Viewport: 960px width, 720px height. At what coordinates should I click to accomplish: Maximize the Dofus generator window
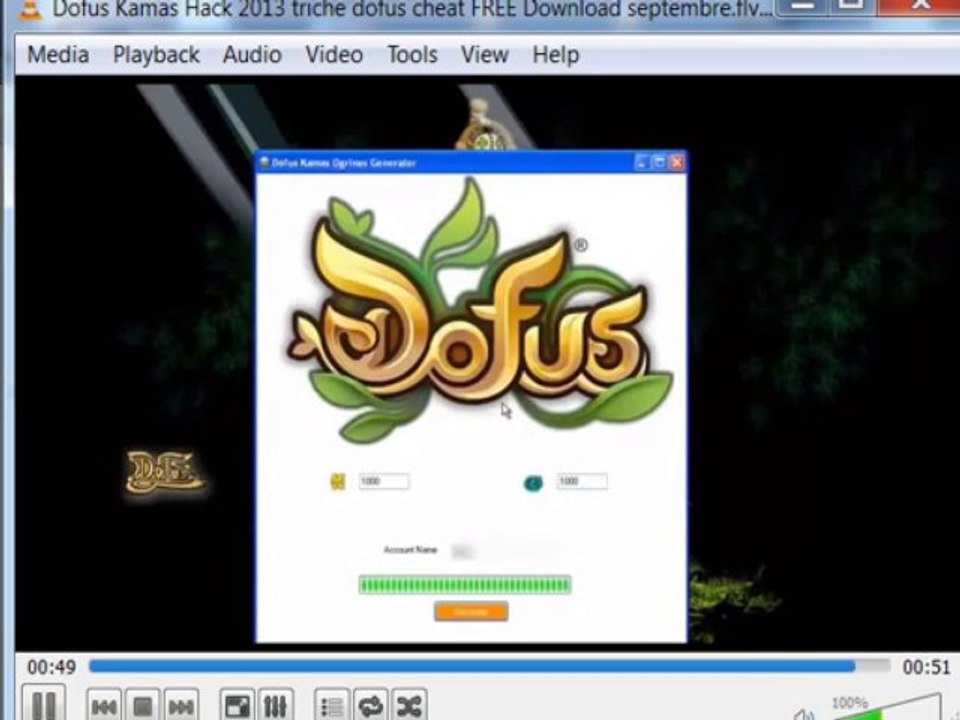pyautogui.click(x=659, y=162)
